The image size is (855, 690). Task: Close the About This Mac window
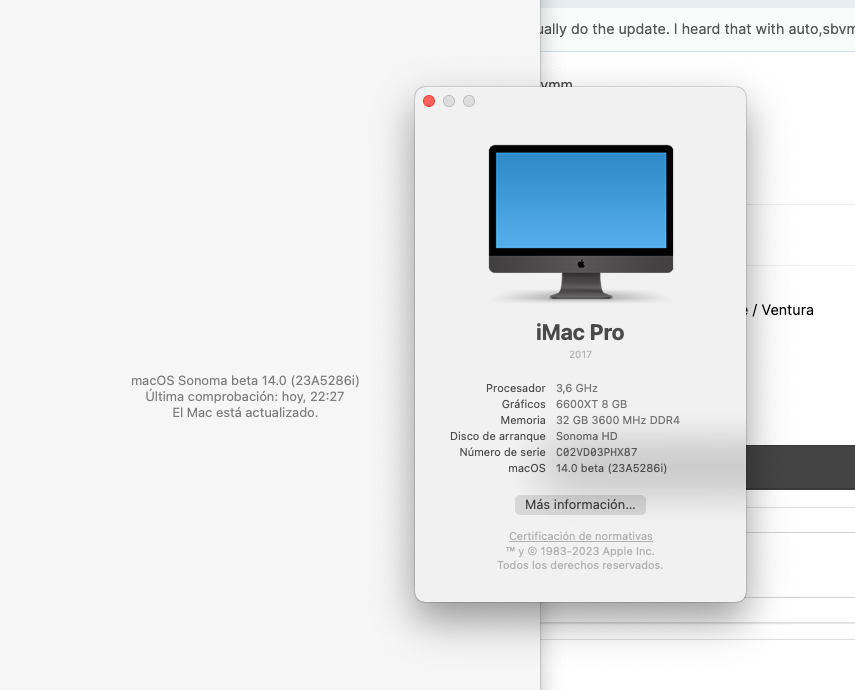click(429, 101)
